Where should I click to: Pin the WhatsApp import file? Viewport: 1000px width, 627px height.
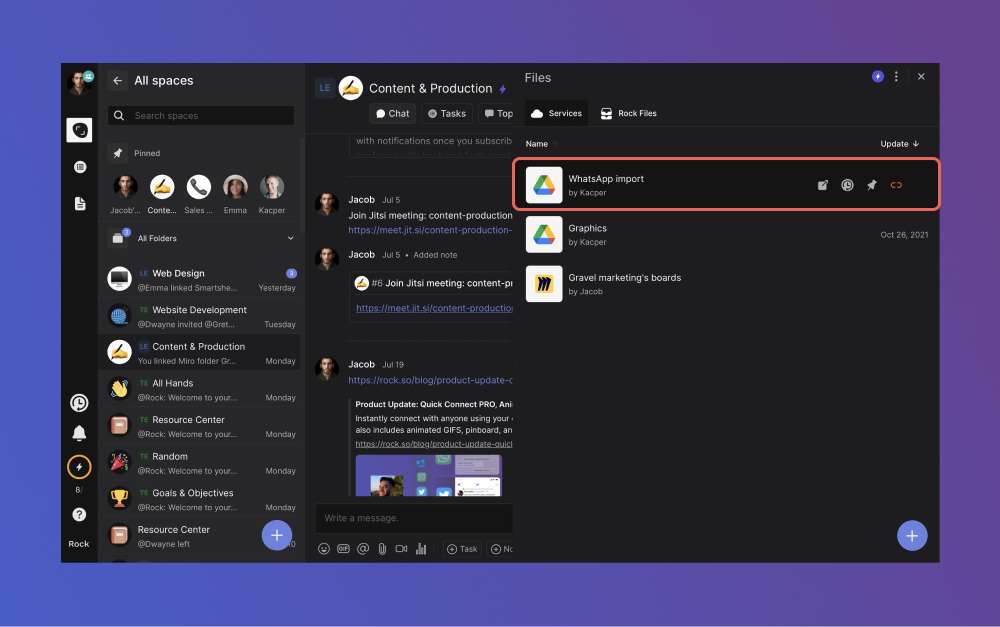pos(871,185)
